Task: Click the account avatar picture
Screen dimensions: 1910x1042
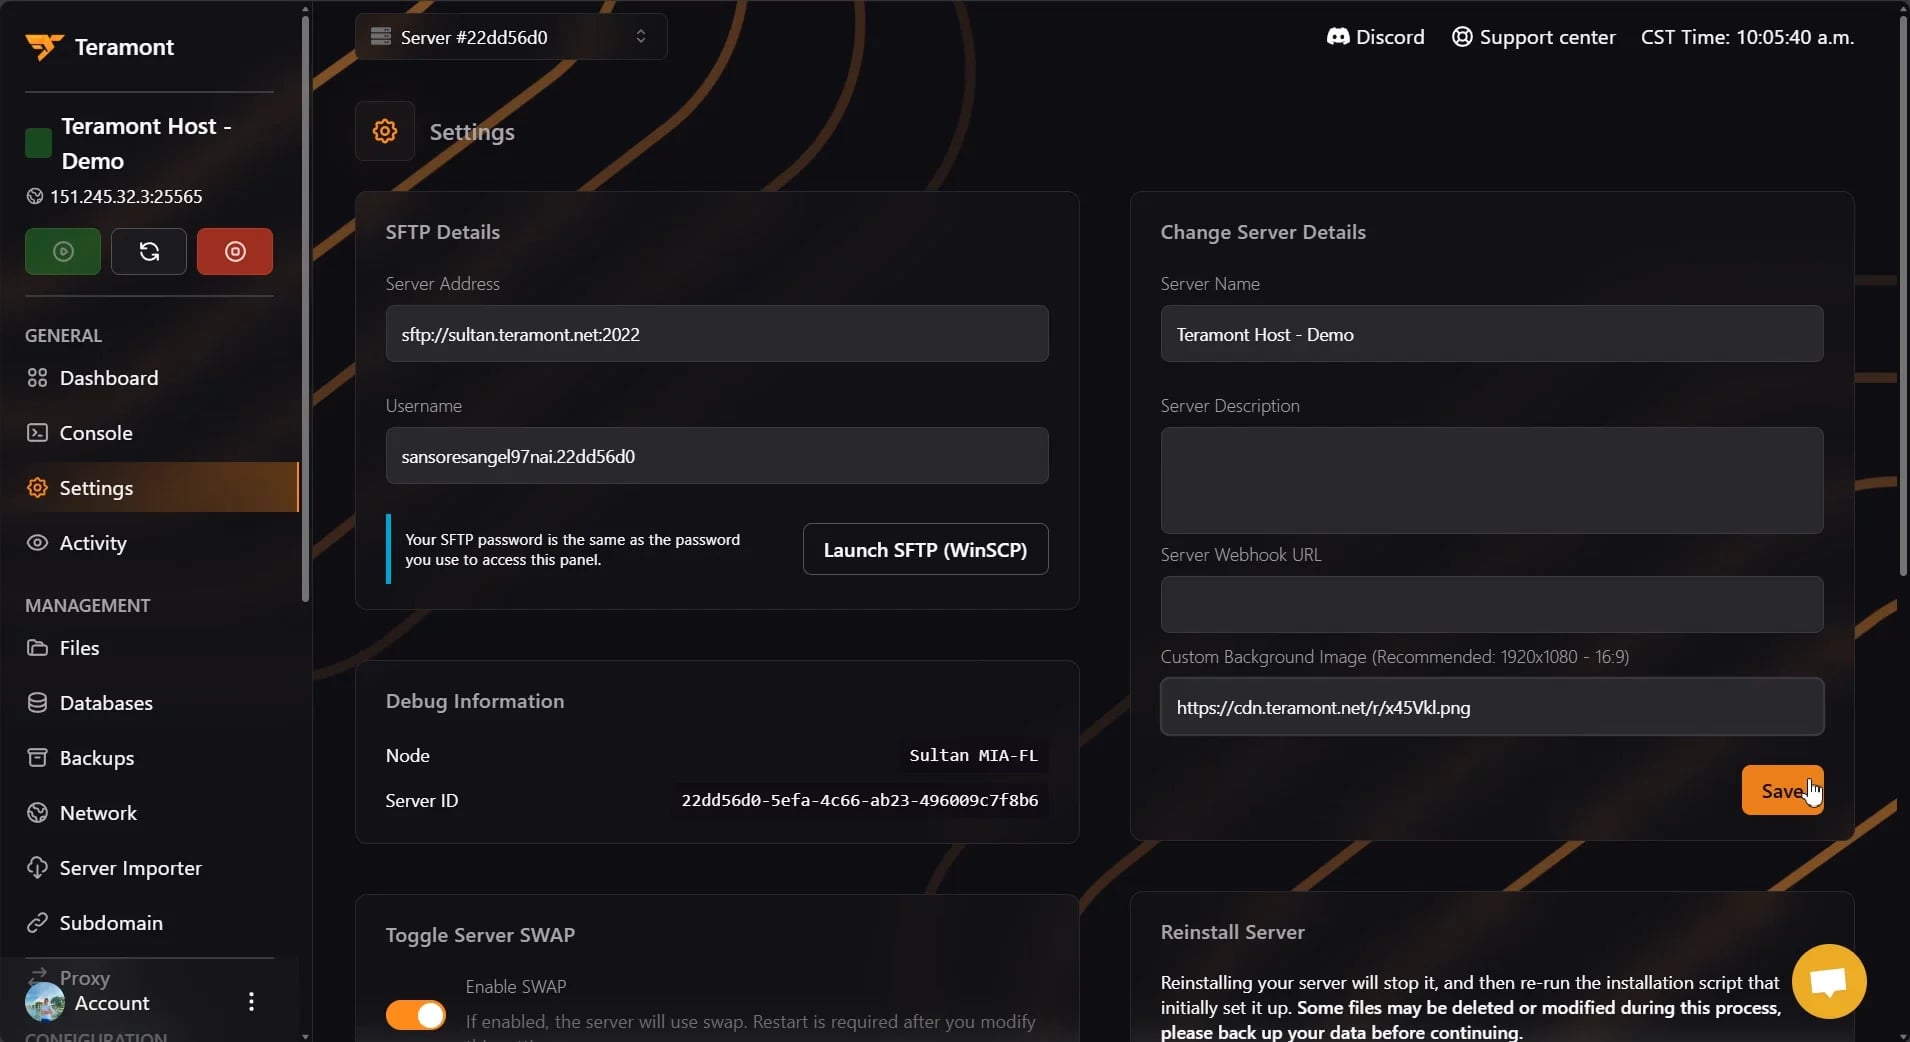Action: (45, 1002)
